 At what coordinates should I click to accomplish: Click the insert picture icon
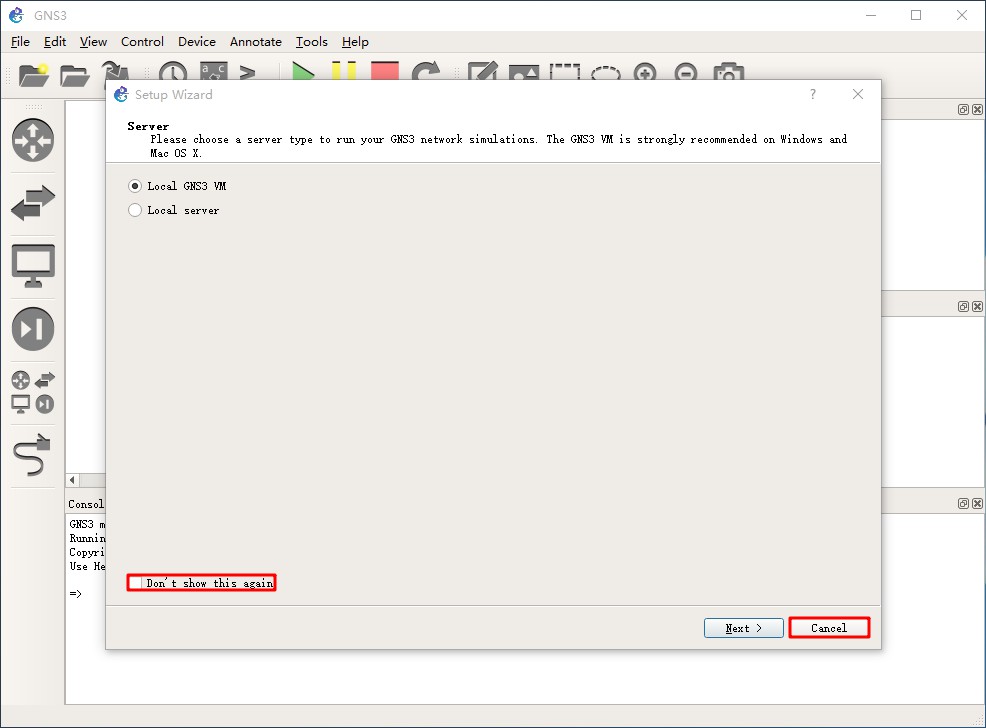pyautogui.click(x=523, y=72)
